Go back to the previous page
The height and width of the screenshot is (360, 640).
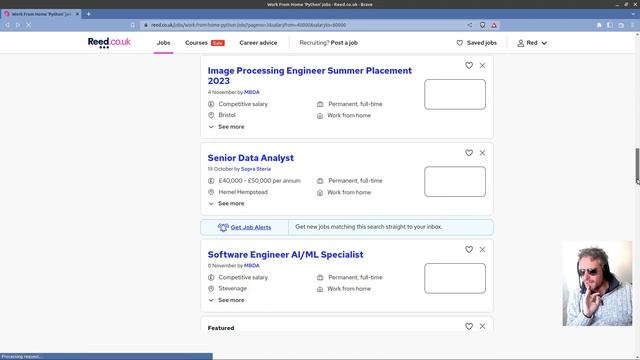point(7,25)
